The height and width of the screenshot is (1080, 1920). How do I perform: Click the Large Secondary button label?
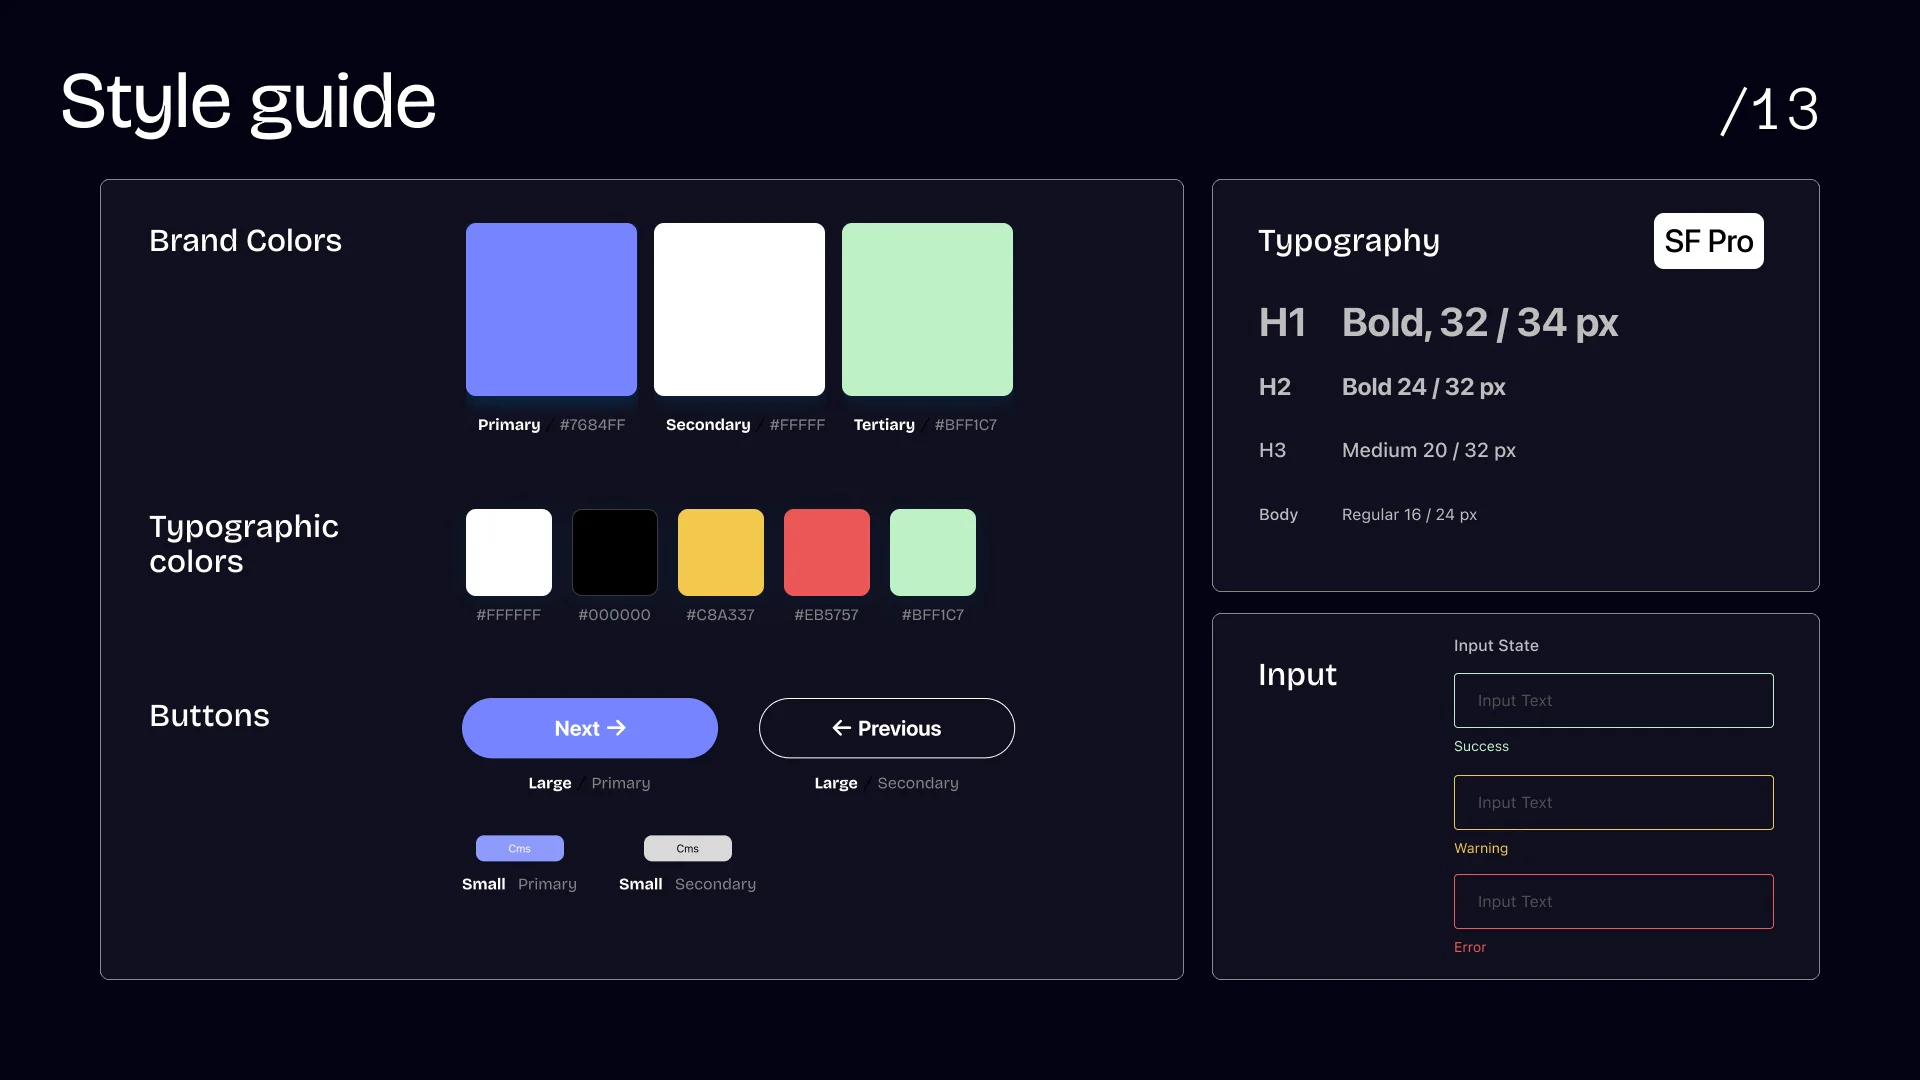point(886,783)
